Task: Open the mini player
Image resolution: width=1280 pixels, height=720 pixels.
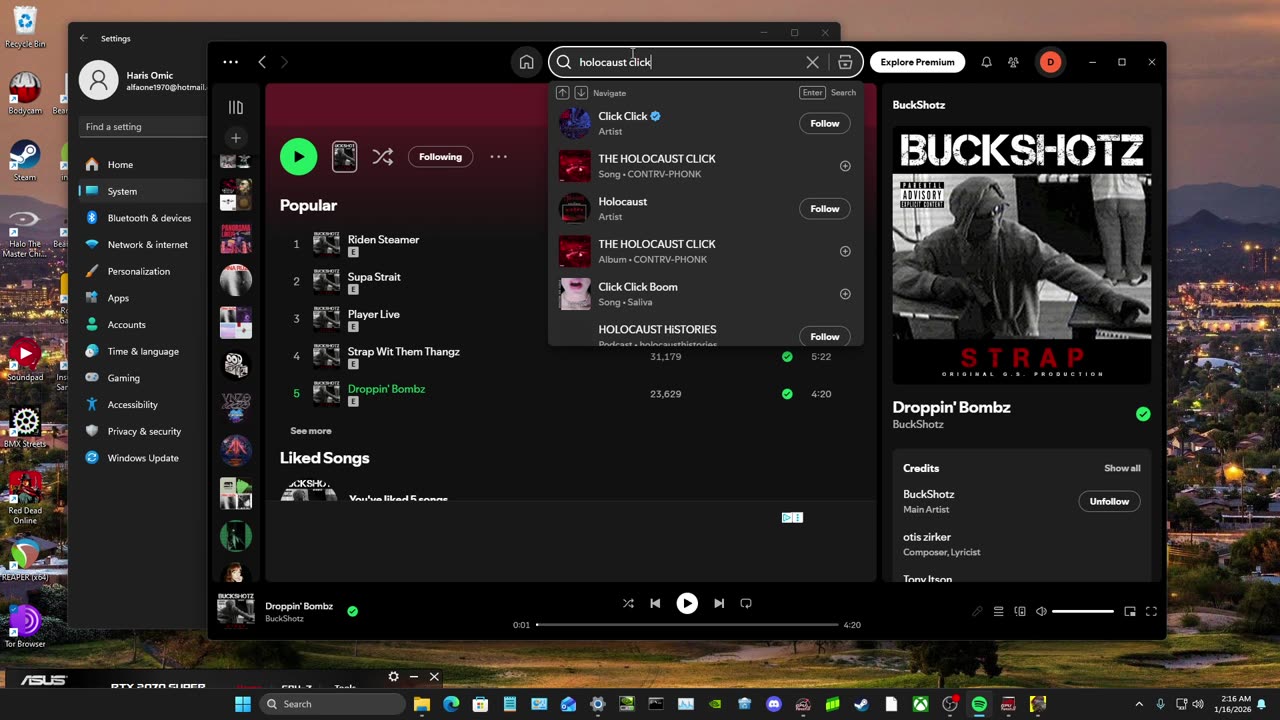Action: 1130,611
